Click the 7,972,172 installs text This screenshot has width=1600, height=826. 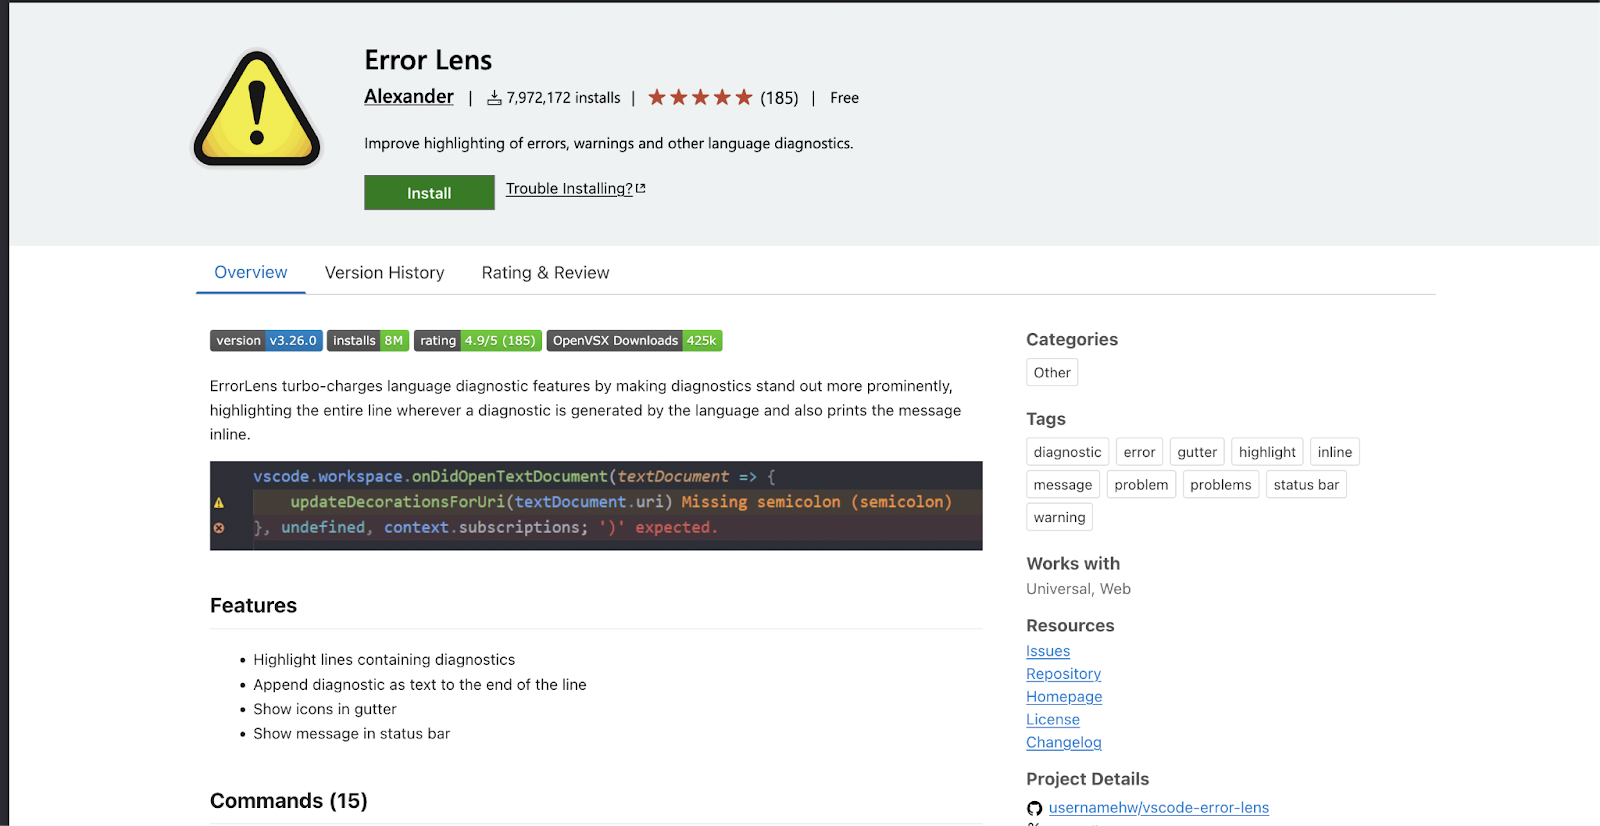pyautogui.click(x=563, y=98)
